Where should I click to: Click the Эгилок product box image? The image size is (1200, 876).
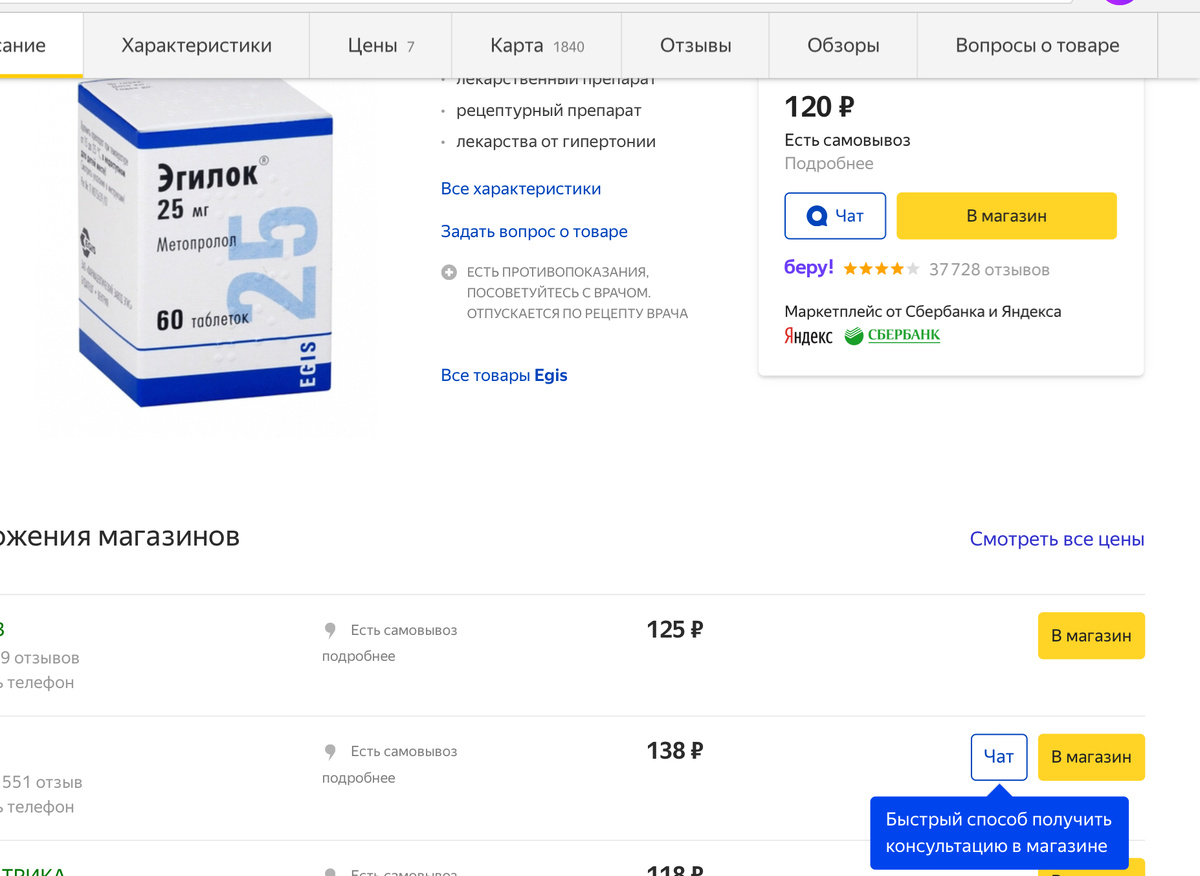click(x=205, y=245)
